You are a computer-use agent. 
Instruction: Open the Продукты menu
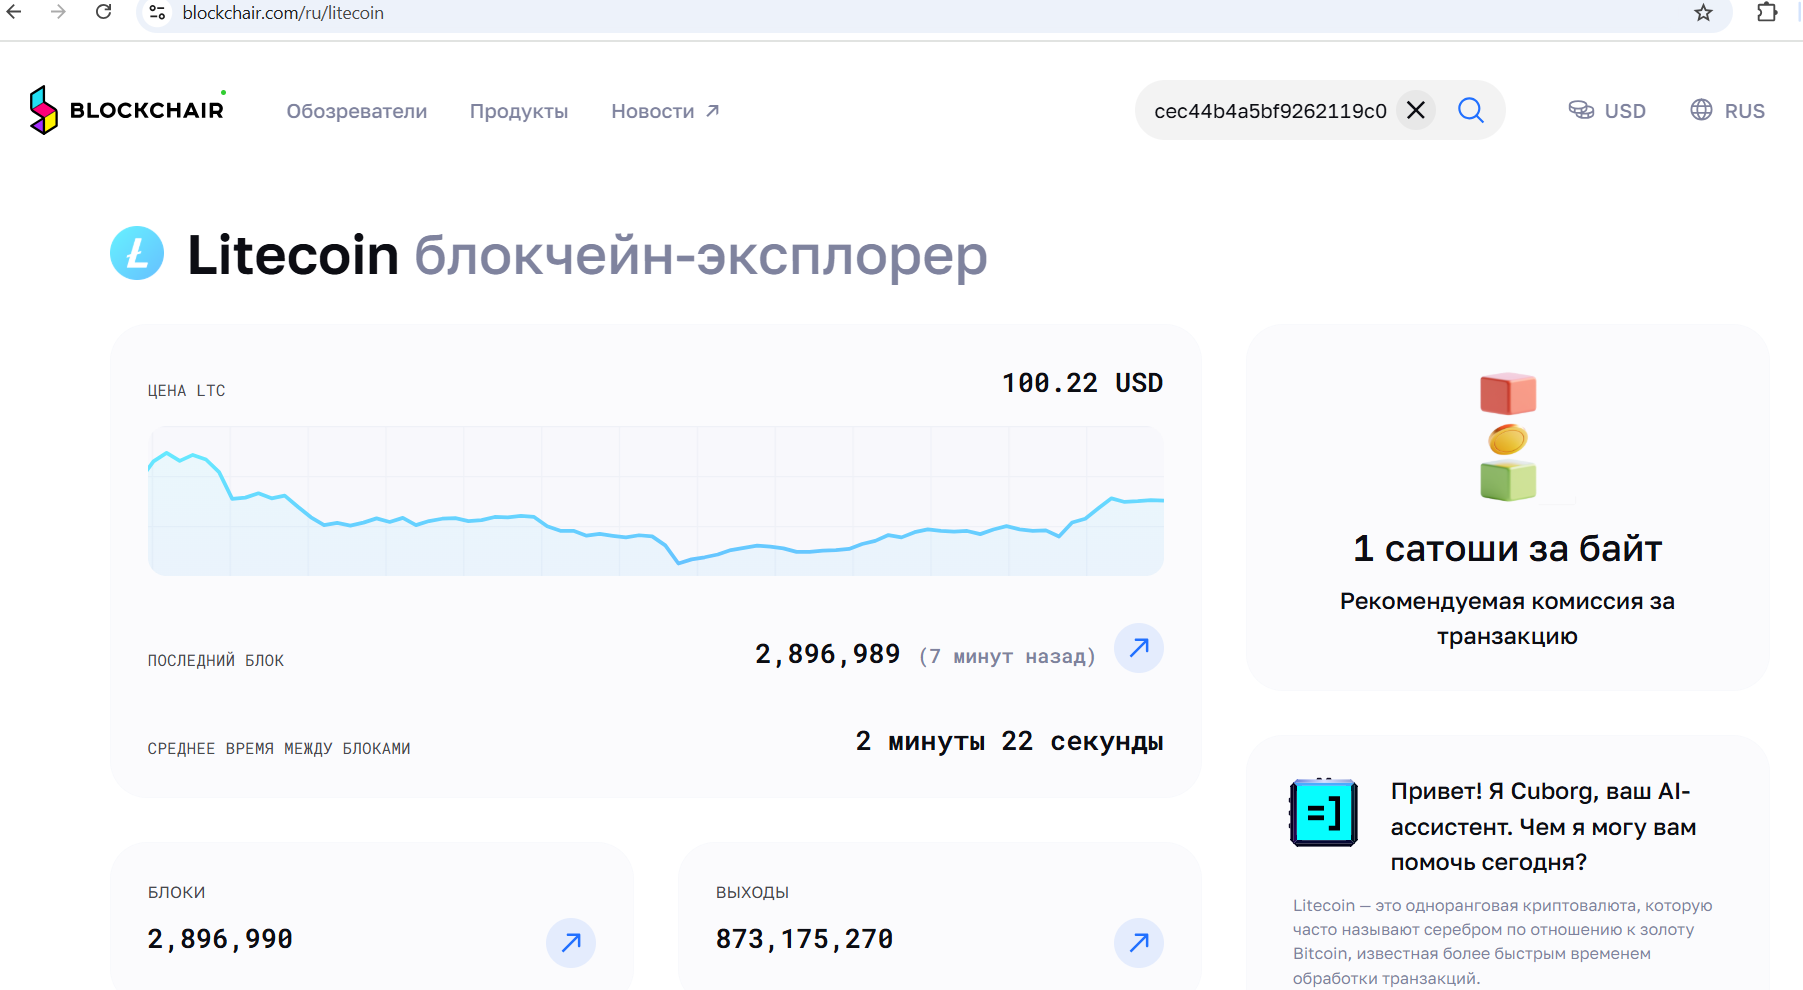(519, 111)
